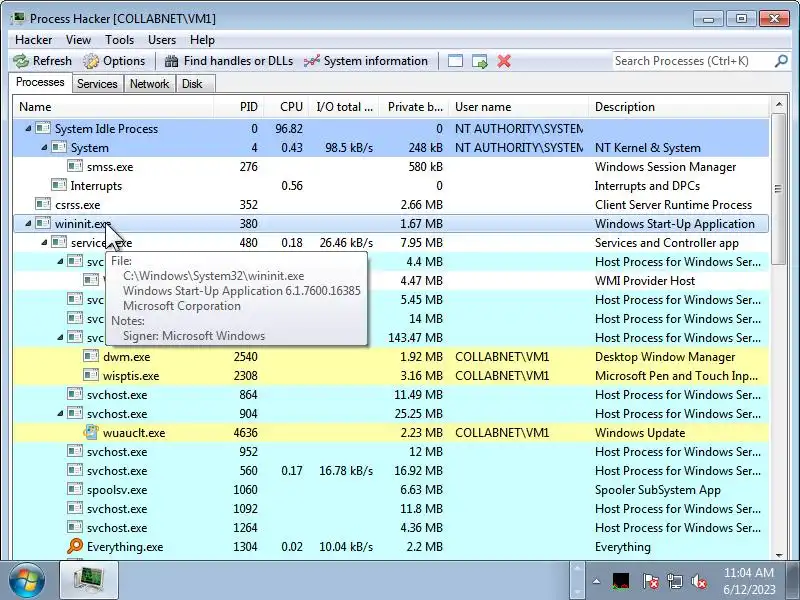The height and width of the screenshot is (600, 800).
Task: Click the 'Desktop Window Manager' description
Action: [x=665, y=357]
